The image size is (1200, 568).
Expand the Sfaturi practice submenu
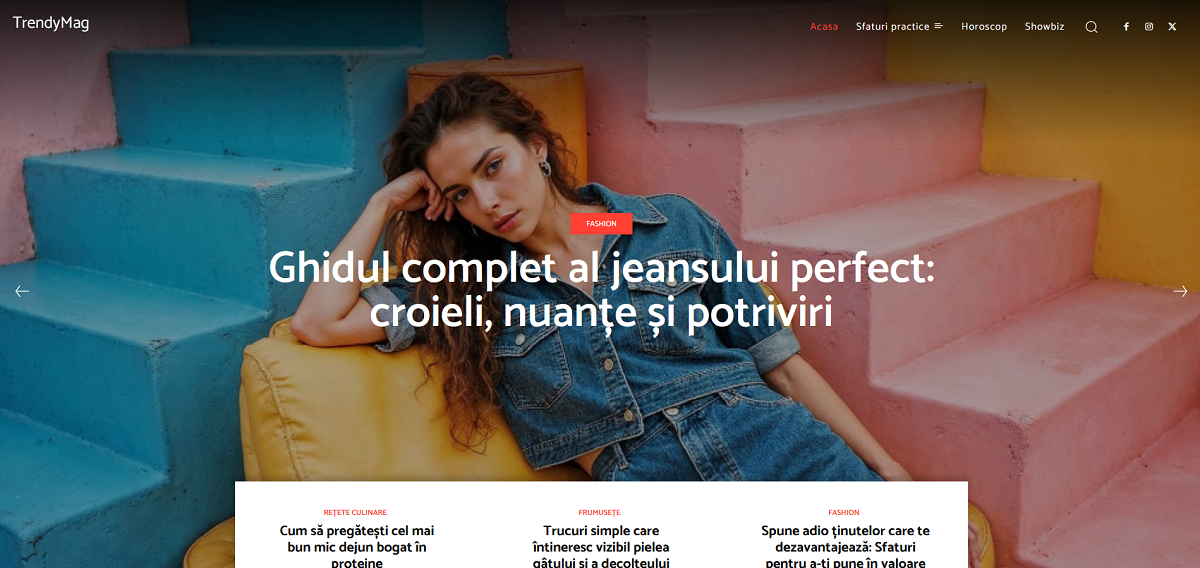(899, 27)
